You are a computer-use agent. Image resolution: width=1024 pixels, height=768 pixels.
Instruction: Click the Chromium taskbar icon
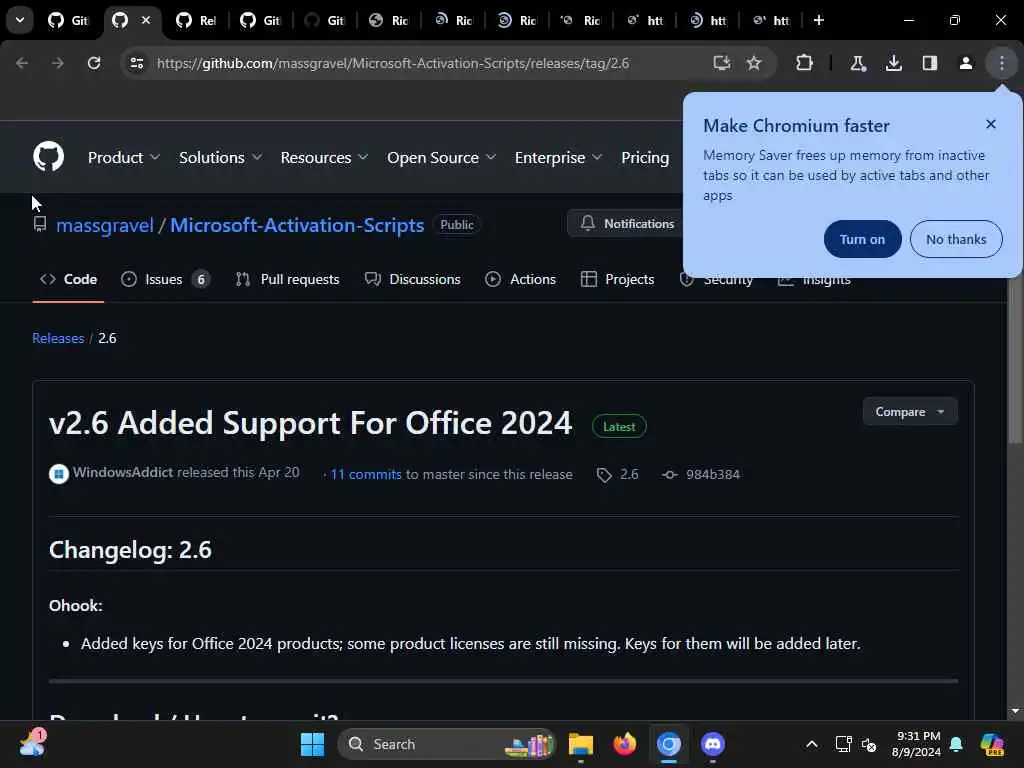click(669, 744)
